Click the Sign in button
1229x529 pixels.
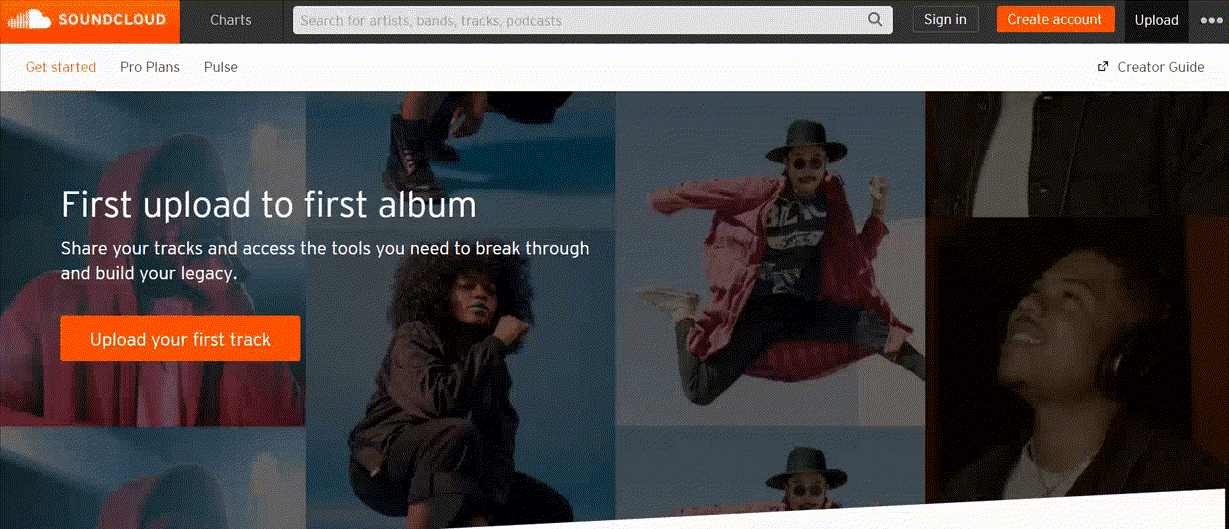point(945,20)
